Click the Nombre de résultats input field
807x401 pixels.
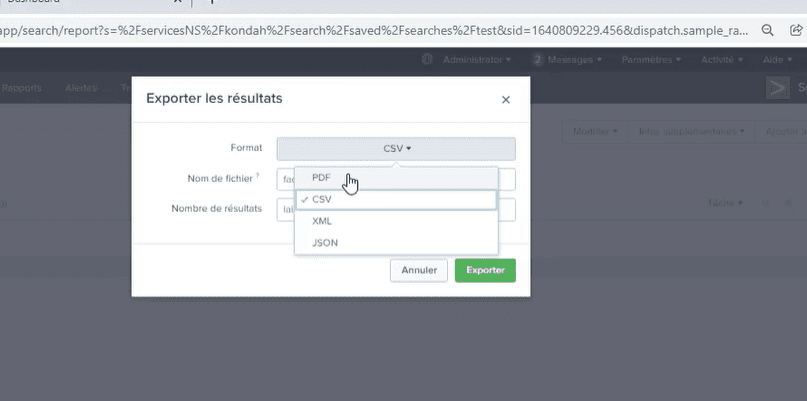(x=396, y=210)
